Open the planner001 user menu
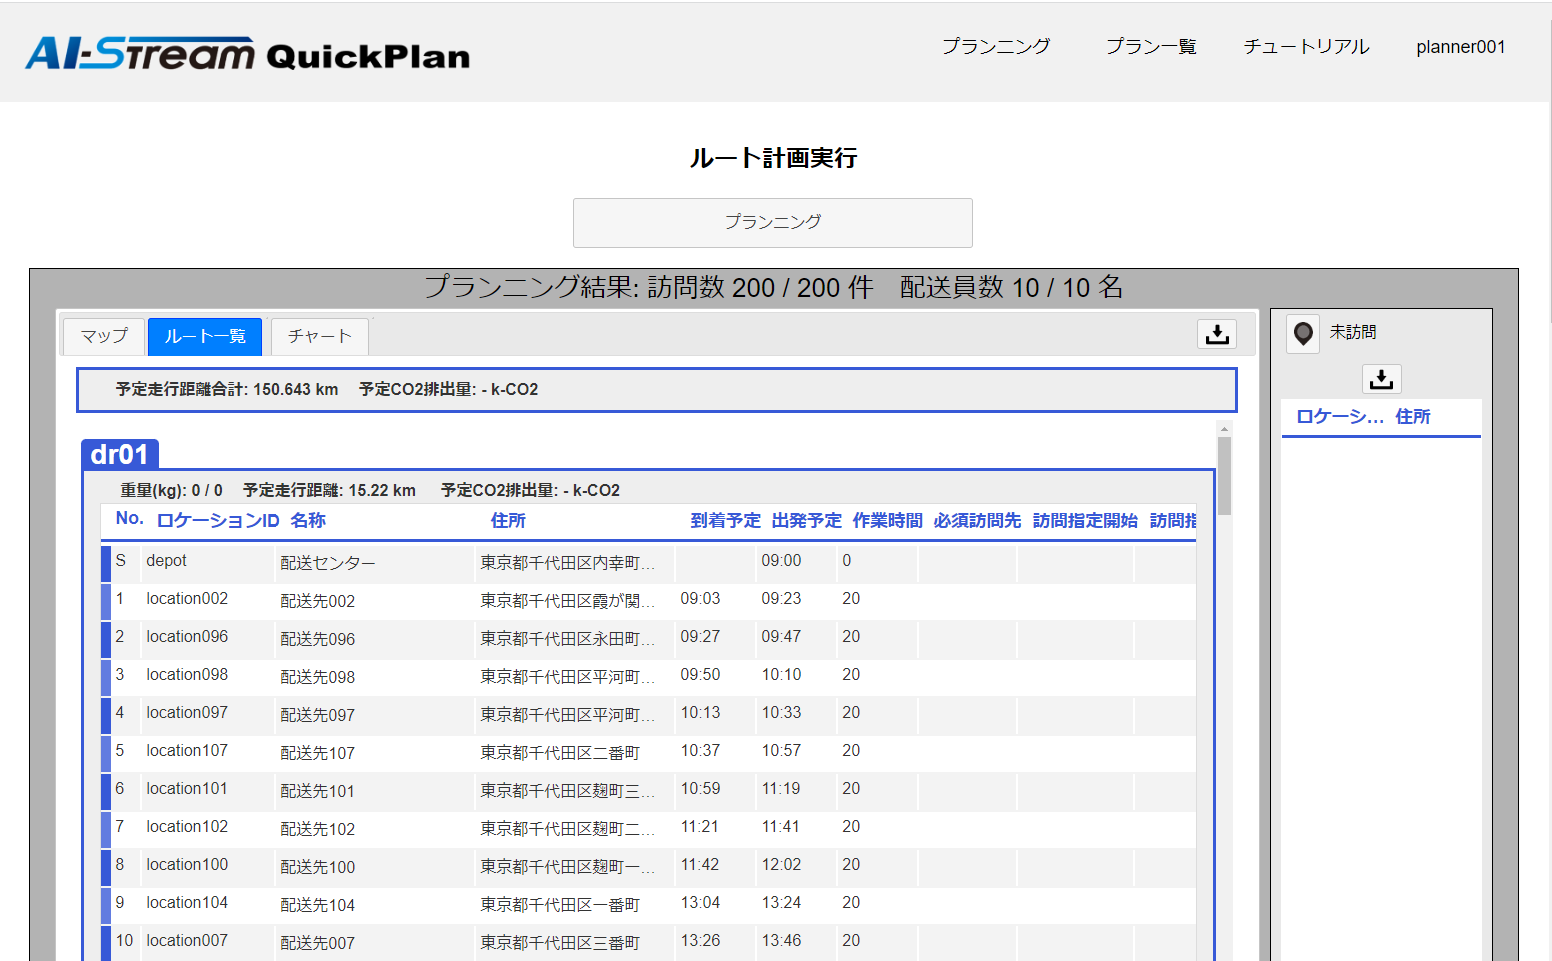 [x=1460, y=47]
